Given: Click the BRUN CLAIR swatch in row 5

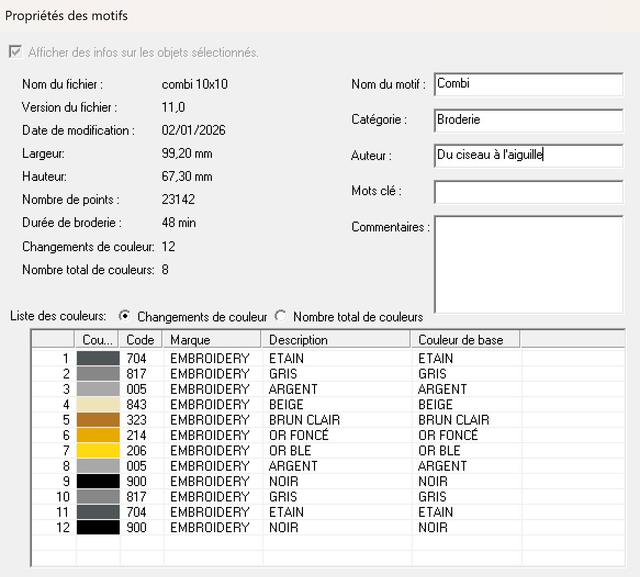Looking at the screenshot, I should (x=98, y=420).
